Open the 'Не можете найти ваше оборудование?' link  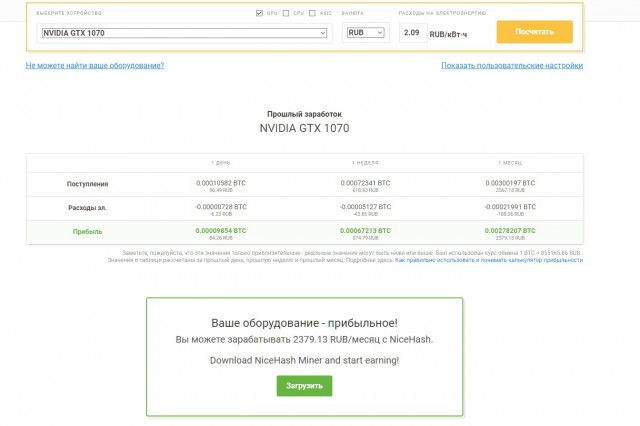(95, 65)
